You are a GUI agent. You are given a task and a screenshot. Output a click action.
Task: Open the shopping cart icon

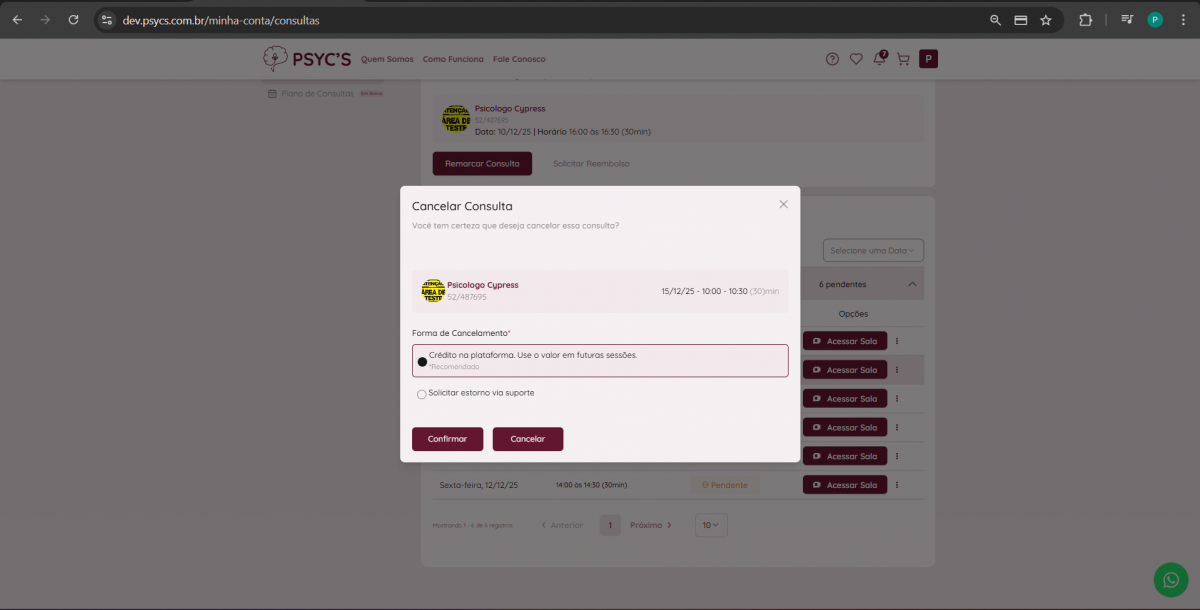[x=903, y=59]
